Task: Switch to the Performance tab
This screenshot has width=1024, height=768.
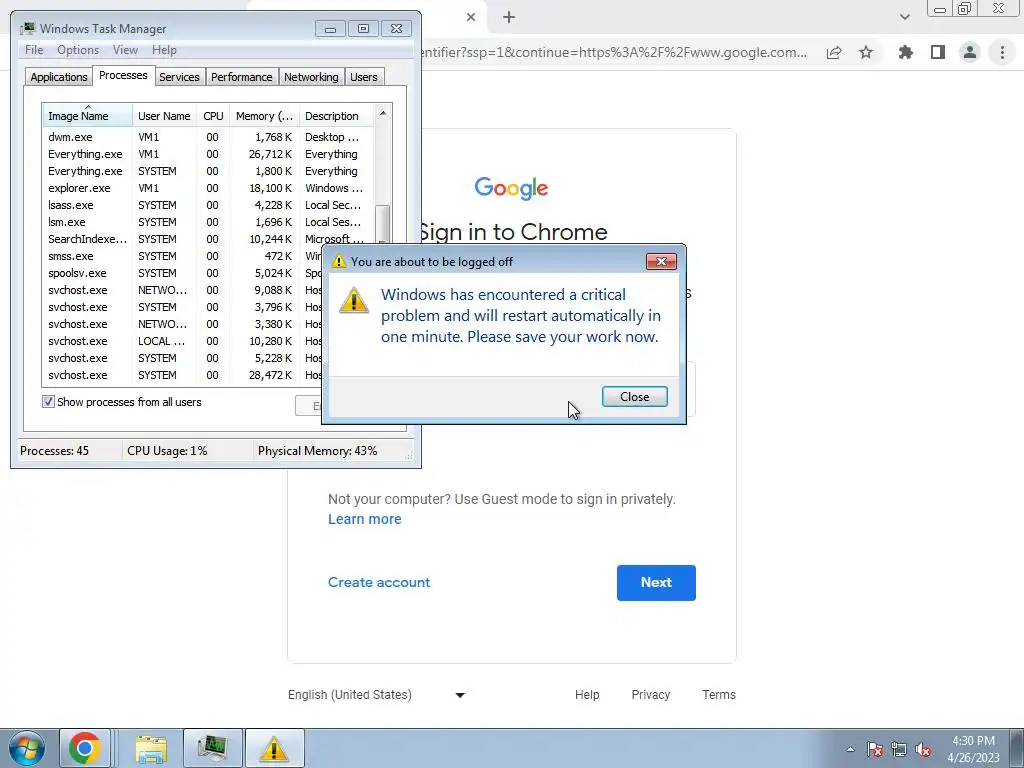Action: tap(242, 76)
